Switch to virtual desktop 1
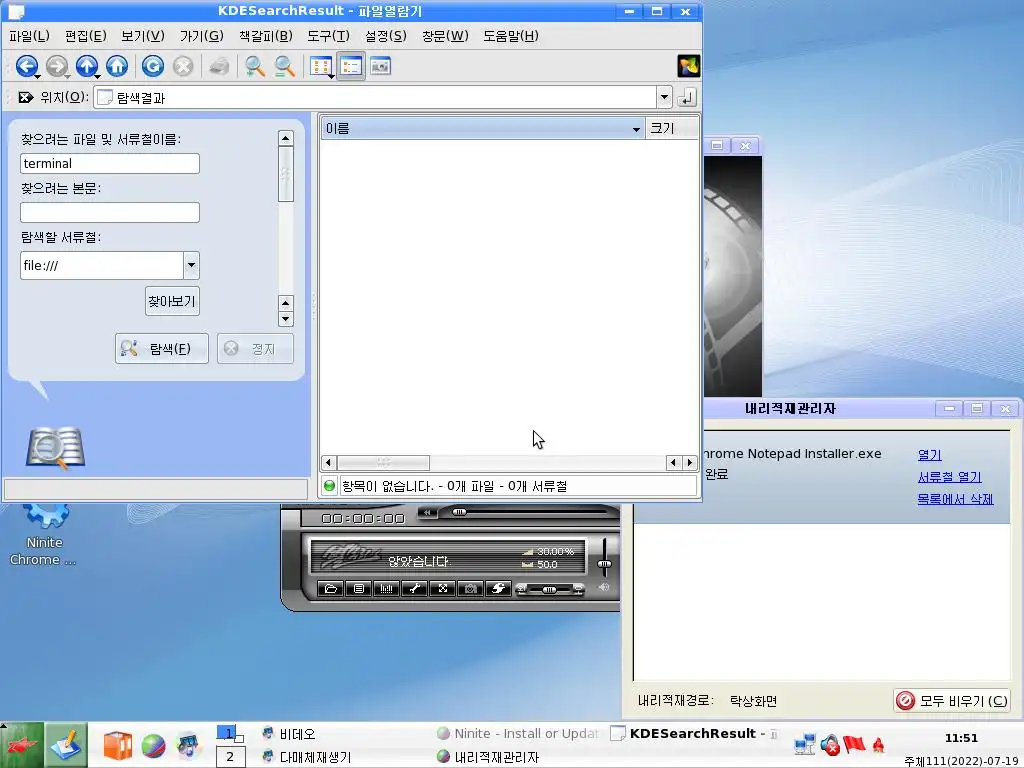1024x768 pixels. (x=229, y=734)
